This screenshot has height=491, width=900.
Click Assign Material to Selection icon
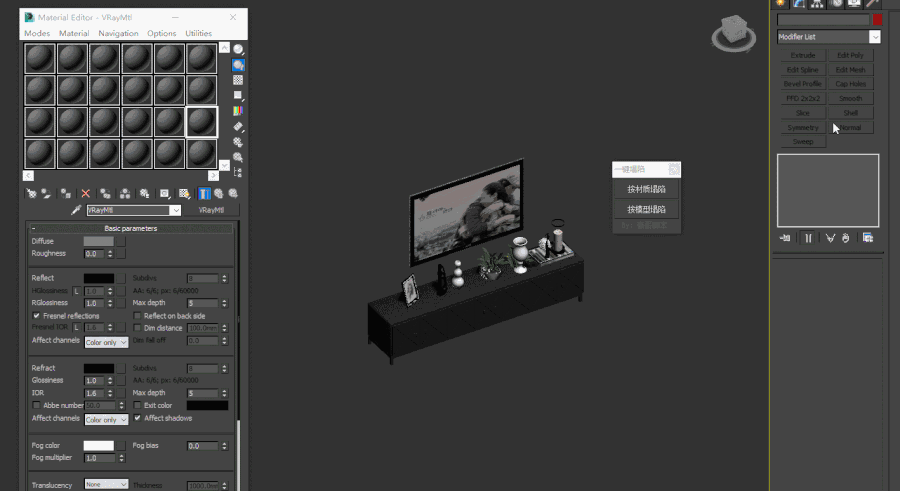click(66, 194)
